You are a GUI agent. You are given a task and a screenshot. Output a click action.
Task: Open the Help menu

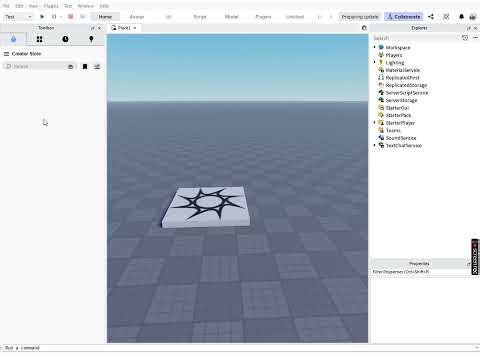point(104,6)
